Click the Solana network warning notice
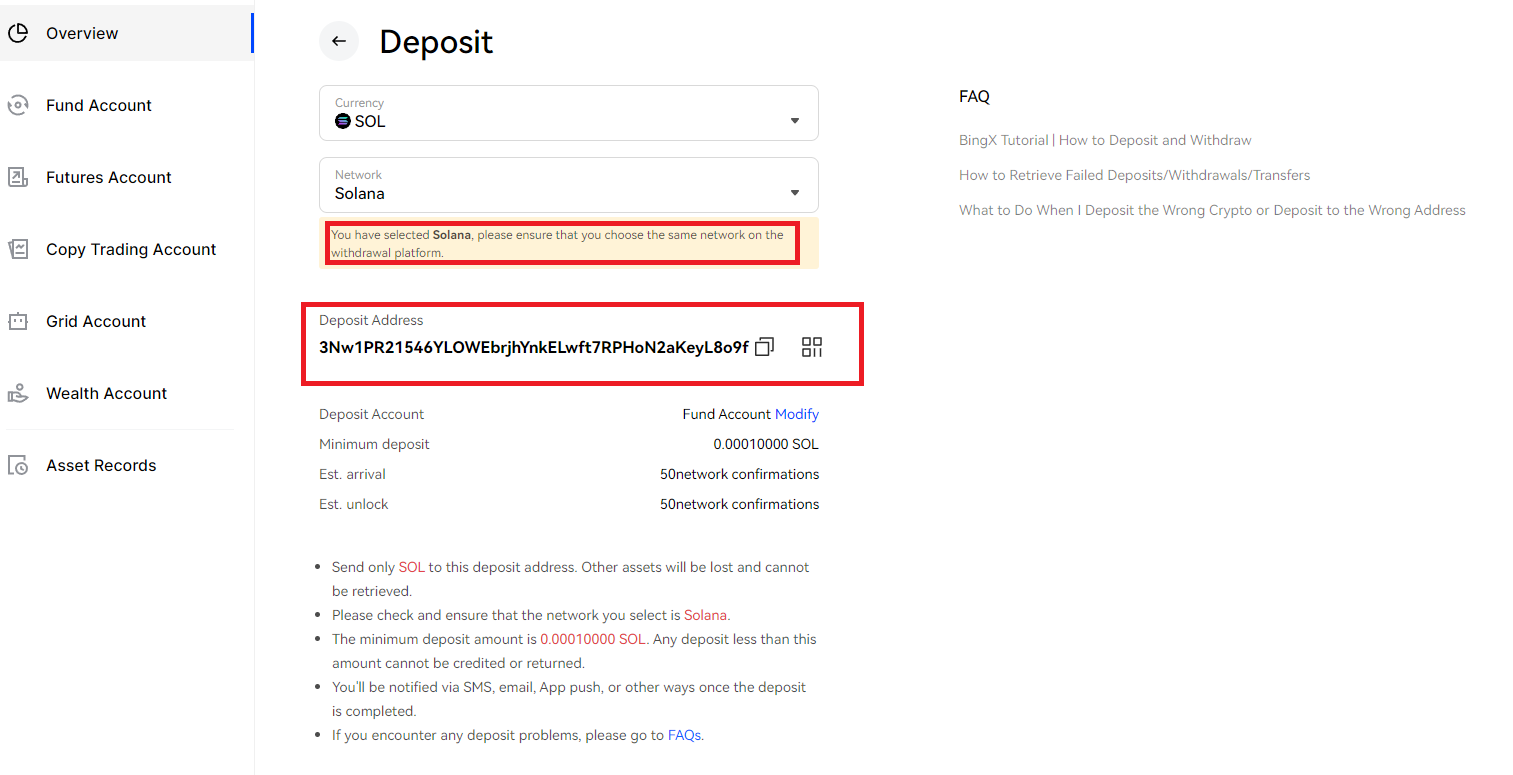 tap(569, 243)
